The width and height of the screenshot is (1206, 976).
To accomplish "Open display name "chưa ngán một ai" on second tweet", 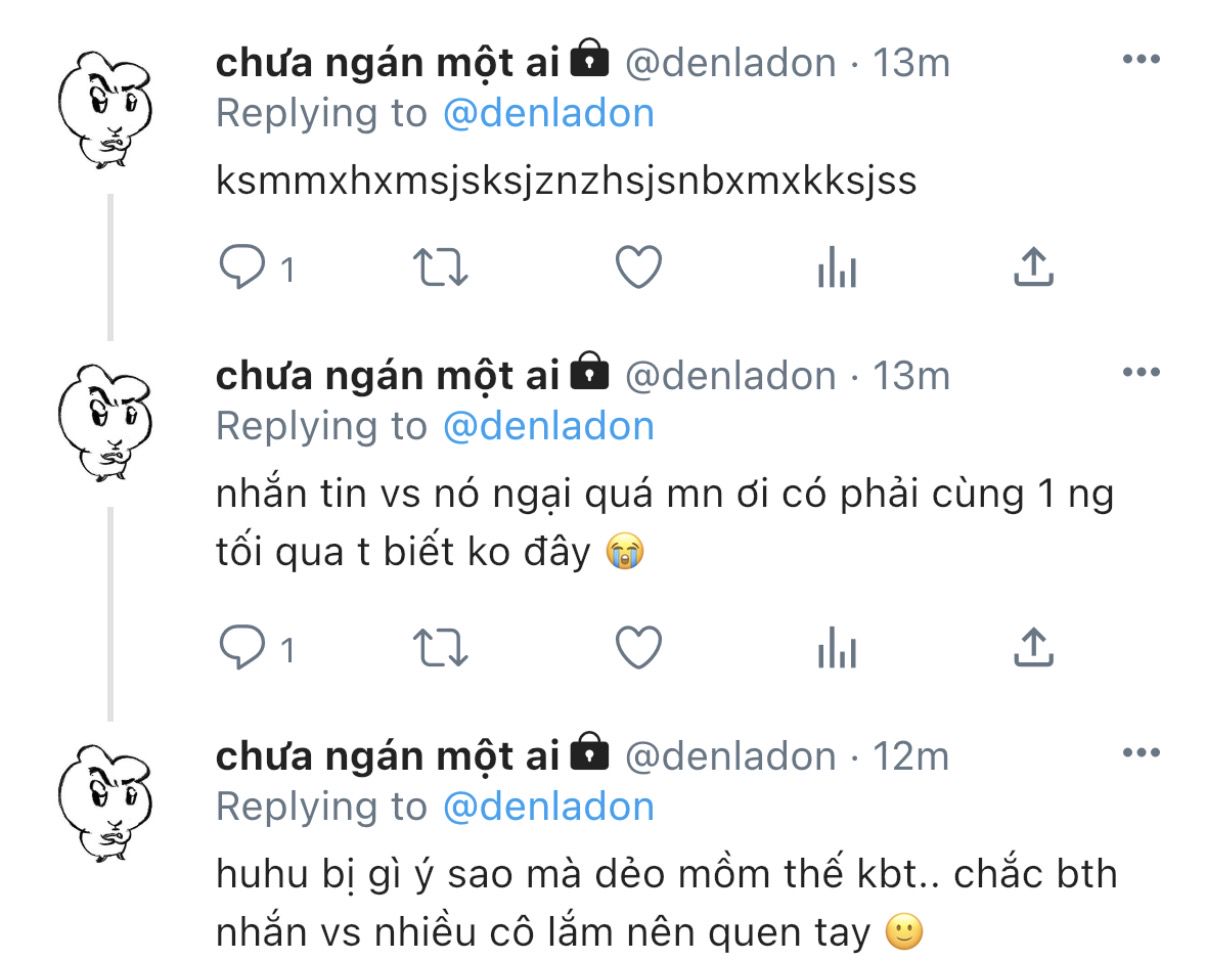I will 390,375.
